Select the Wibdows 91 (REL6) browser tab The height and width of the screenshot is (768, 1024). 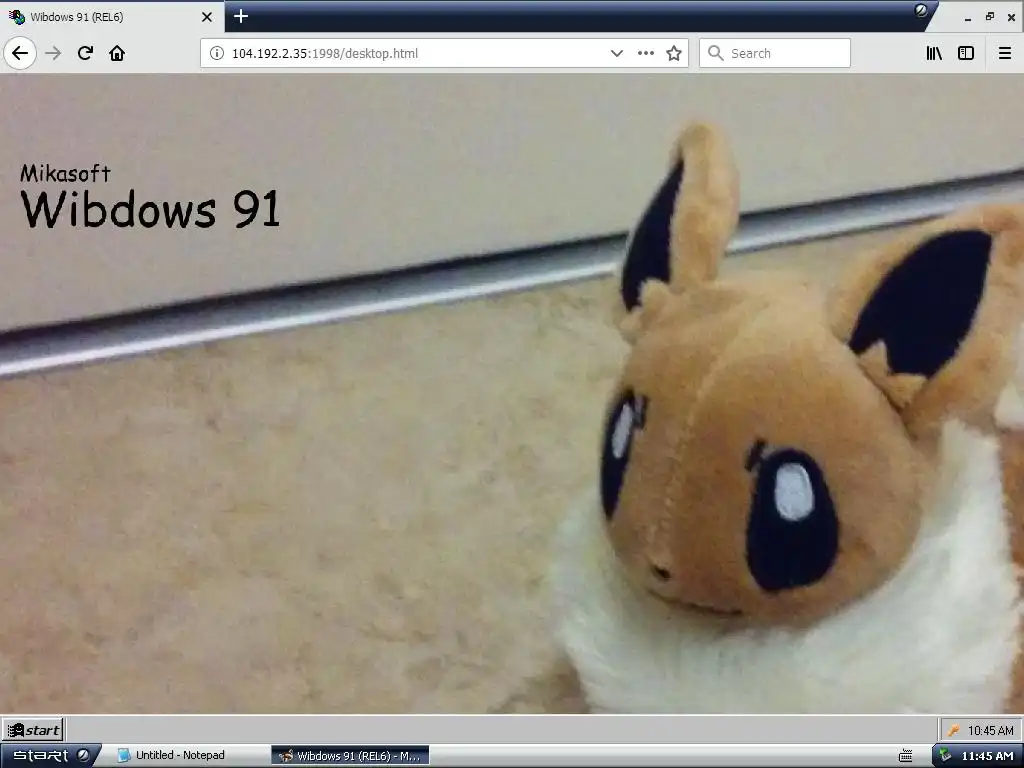tap(112, 17)
